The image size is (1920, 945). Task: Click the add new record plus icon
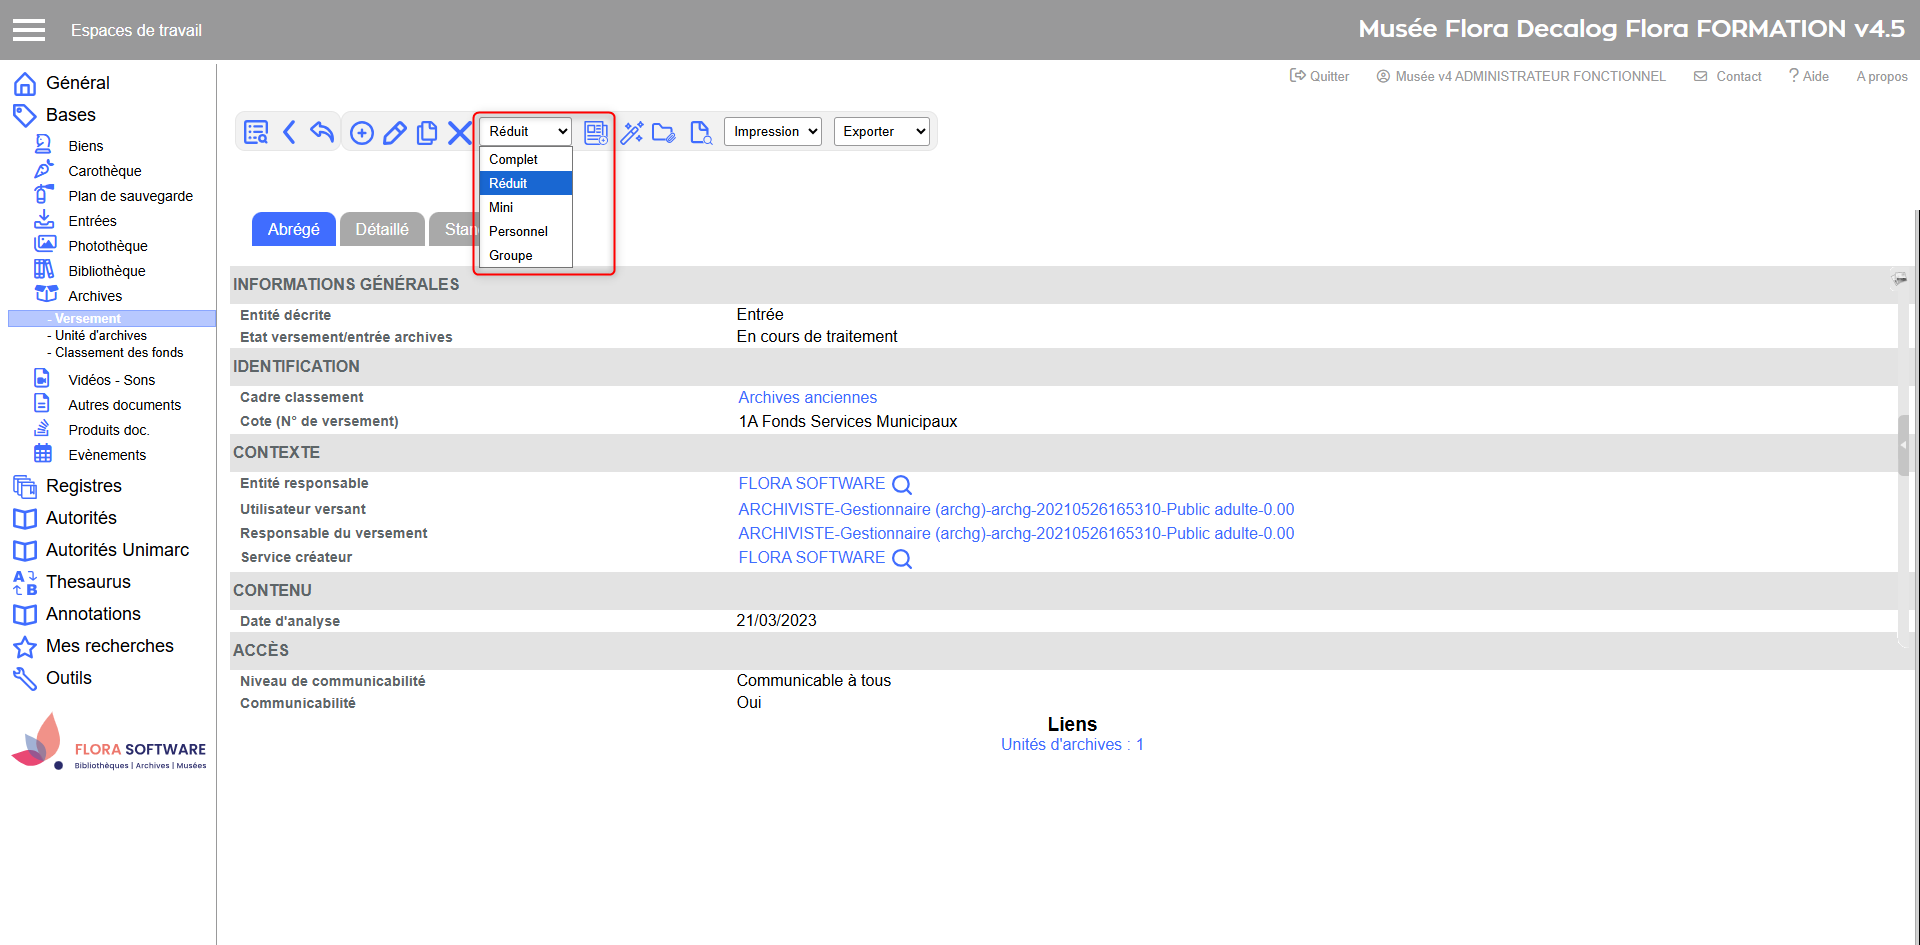(x=362, y=133)
